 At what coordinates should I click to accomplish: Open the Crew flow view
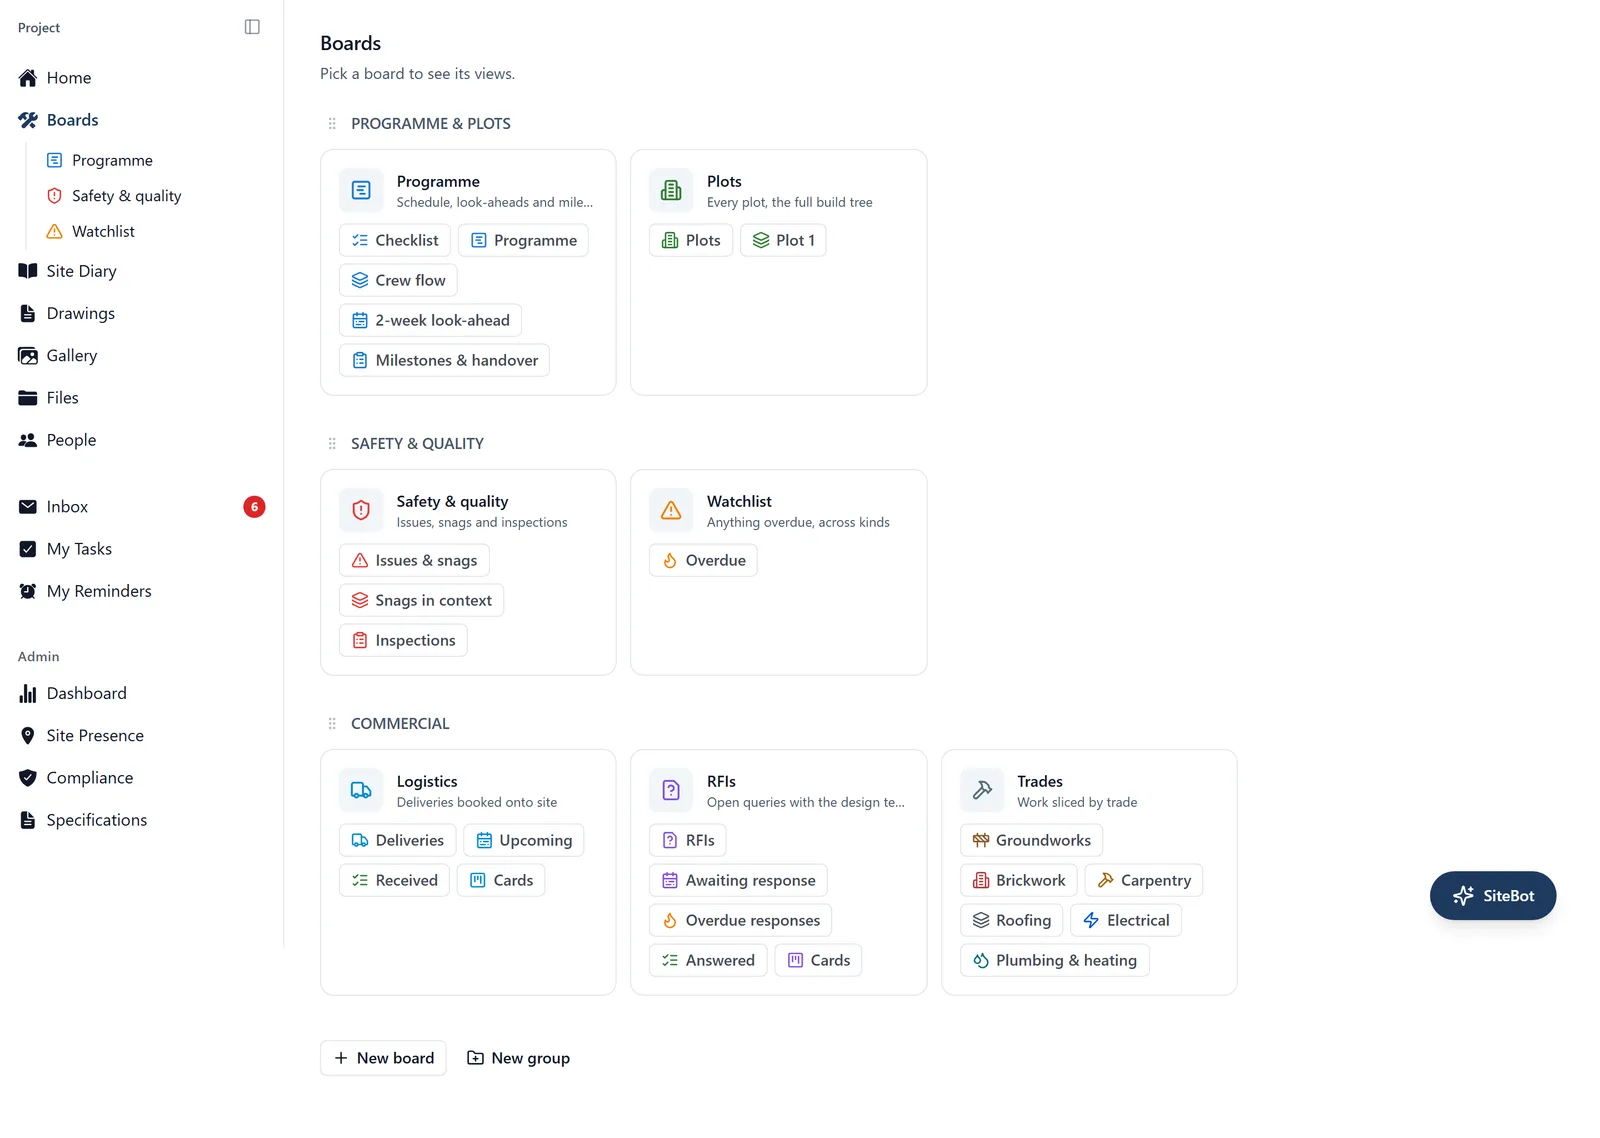point(398,280)
